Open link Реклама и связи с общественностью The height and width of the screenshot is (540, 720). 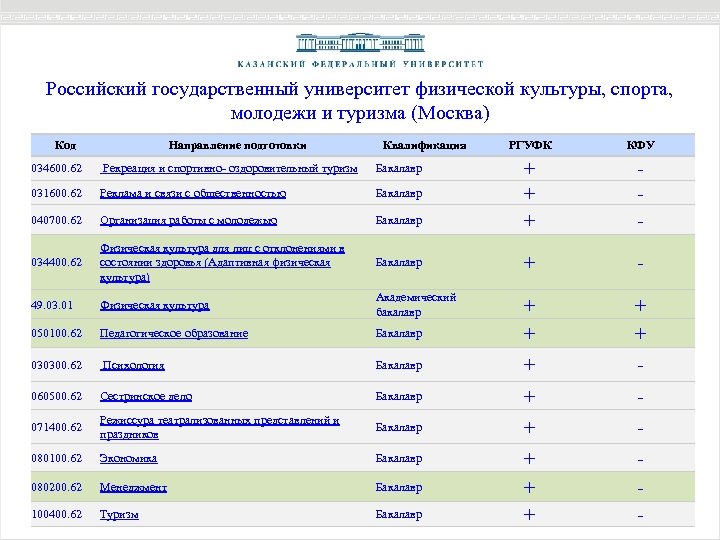(193, 194)
